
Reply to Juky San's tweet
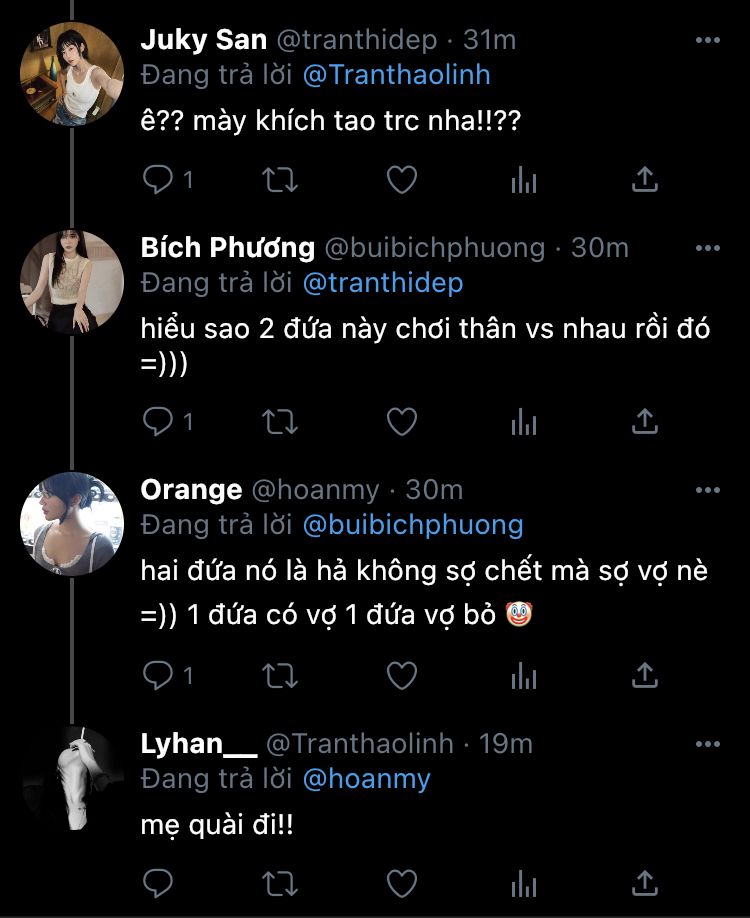pos(158,180)
